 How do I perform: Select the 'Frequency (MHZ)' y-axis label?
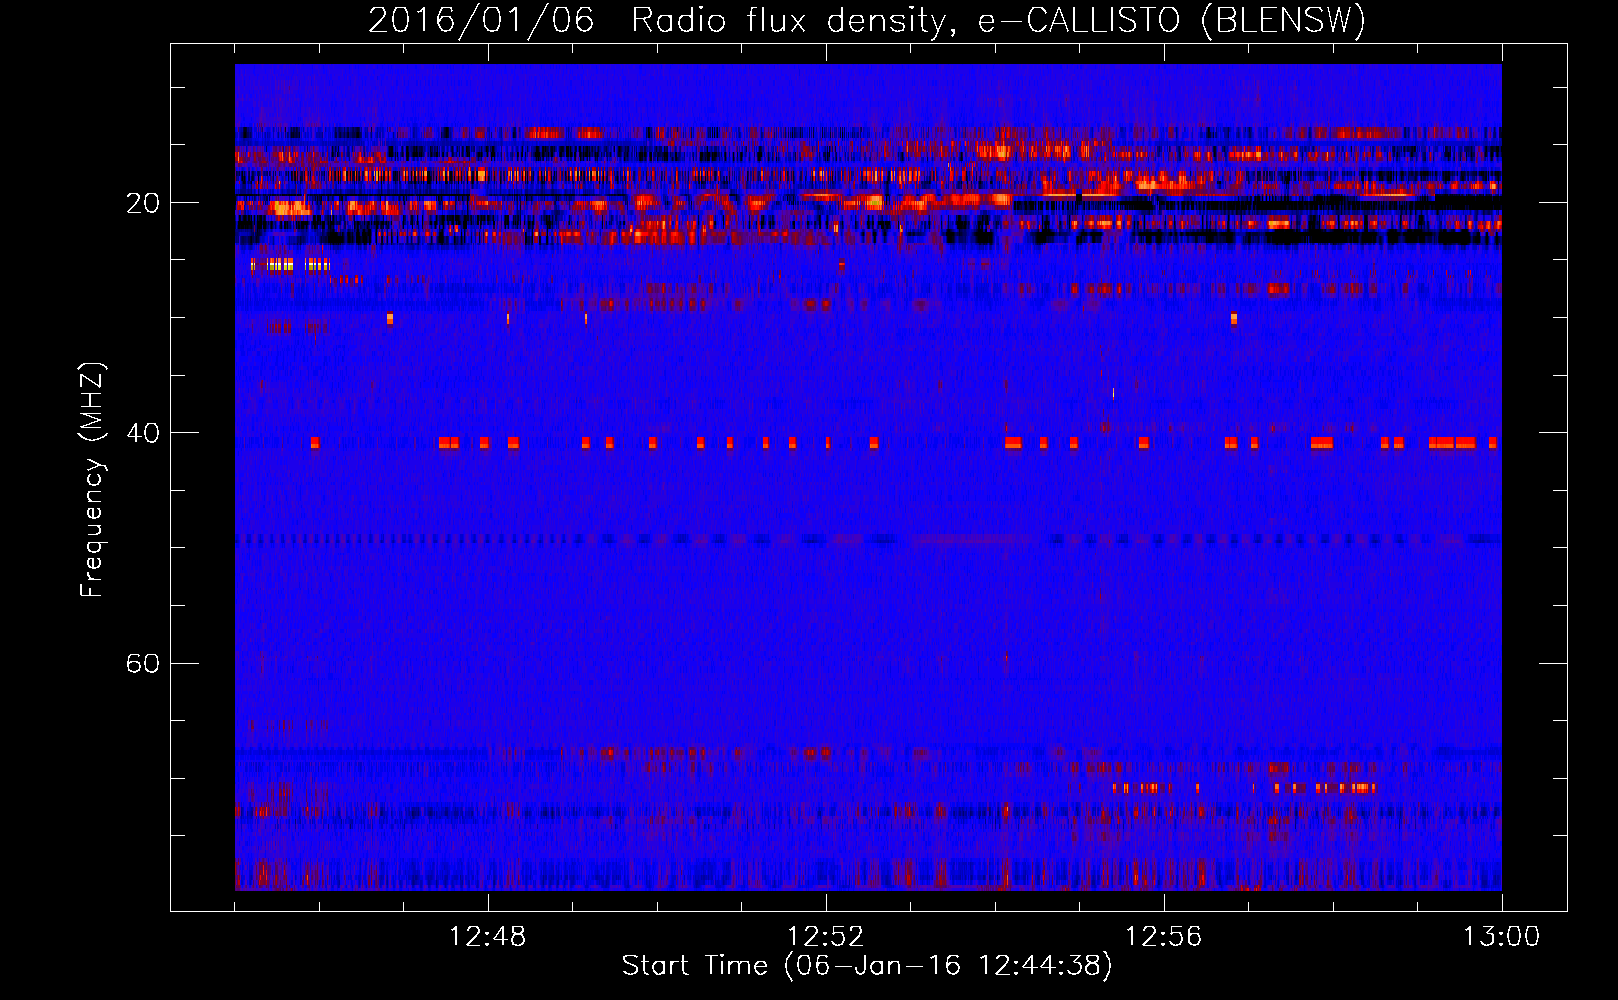92,480
